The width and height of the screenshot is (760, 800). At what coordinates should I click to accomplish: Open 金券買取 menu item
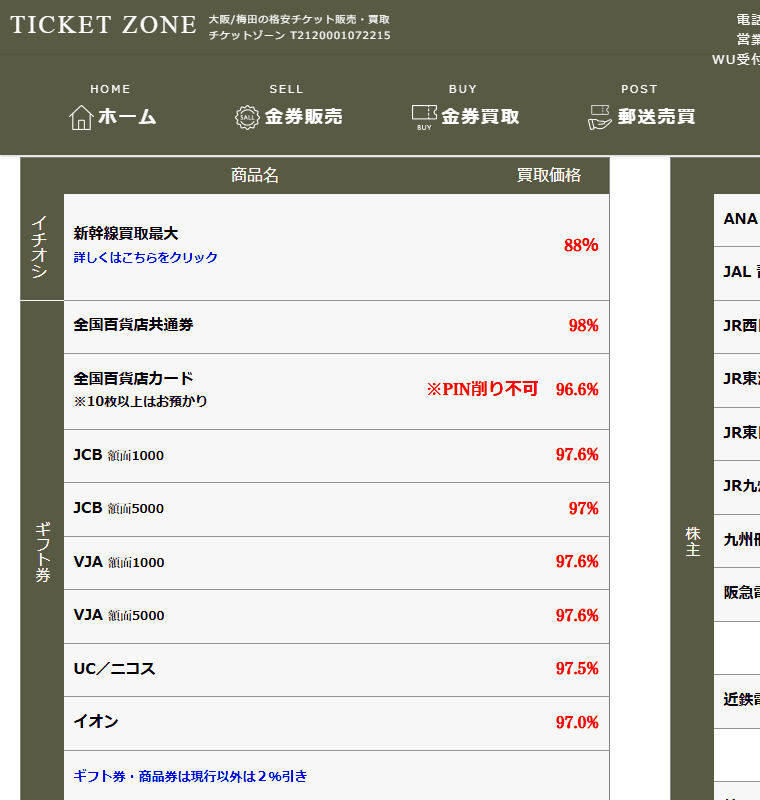point(480,117)
